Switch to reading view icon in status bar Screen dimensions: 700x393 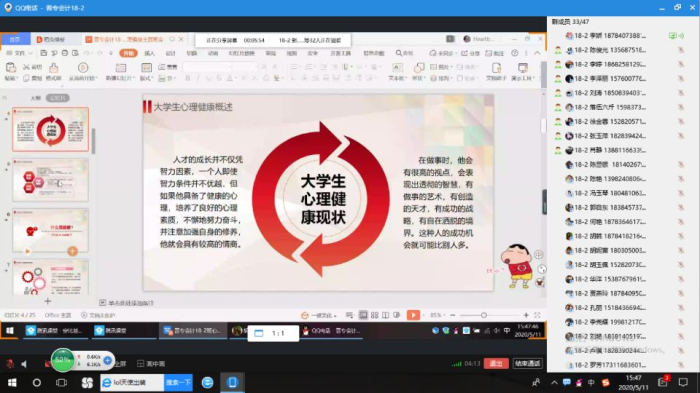click(385, 315)
